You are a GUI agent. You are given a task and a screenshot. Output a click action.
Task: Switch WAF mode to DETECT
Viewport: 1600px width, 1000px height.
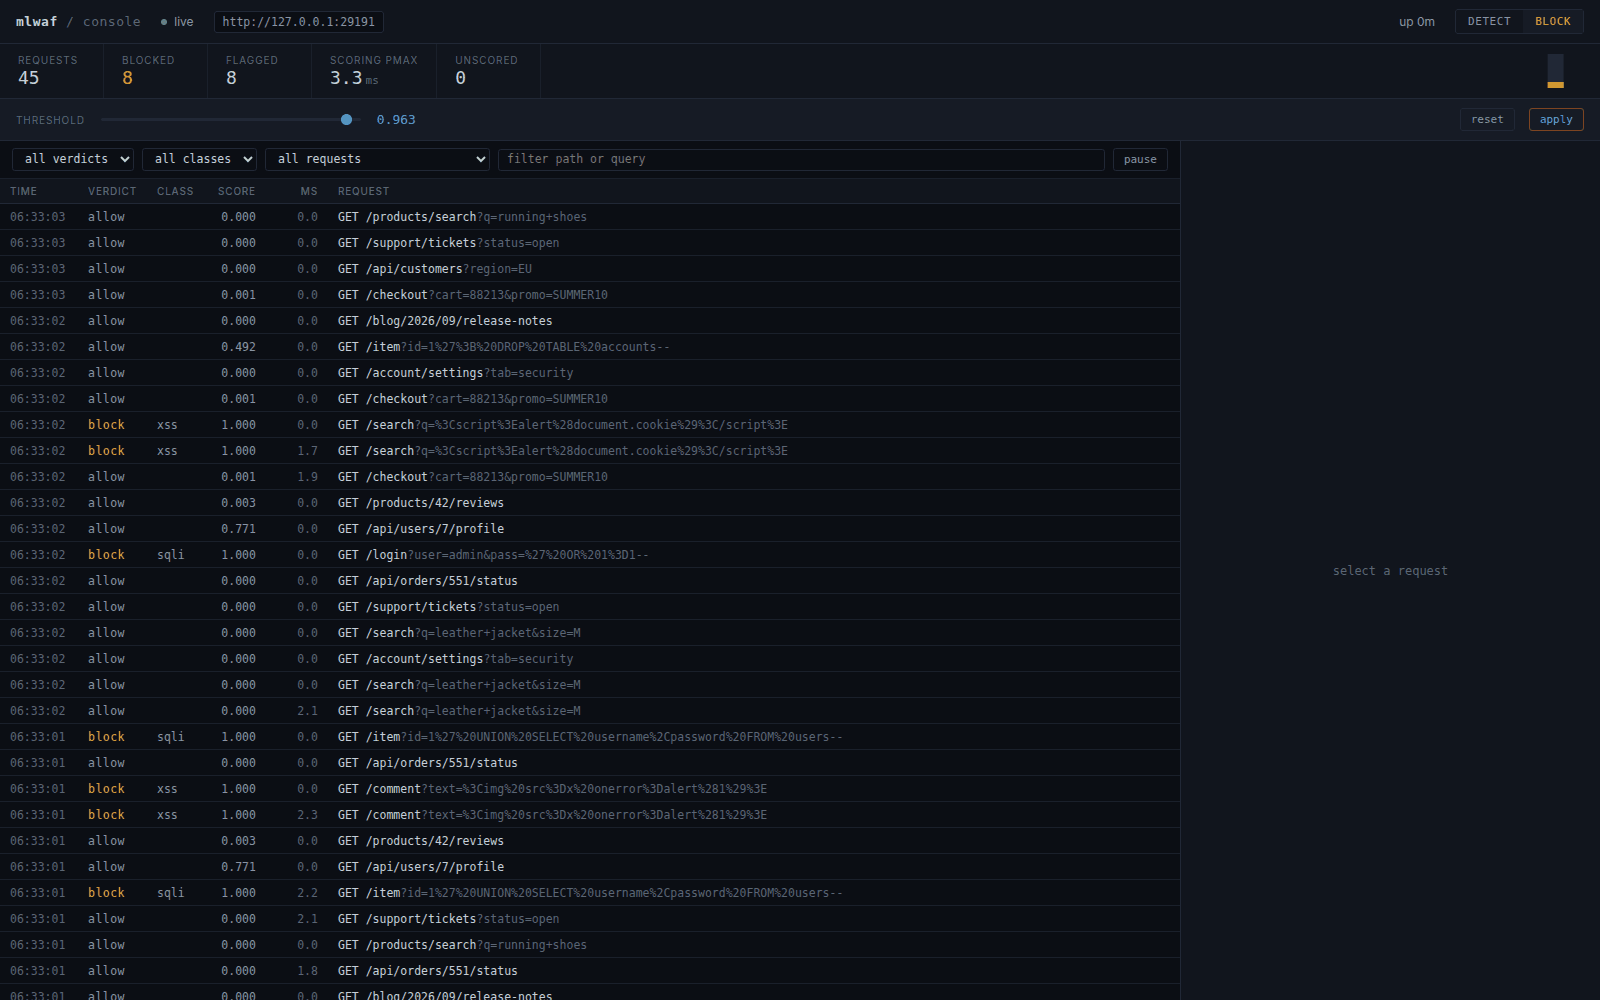[x=1489, y=22]
